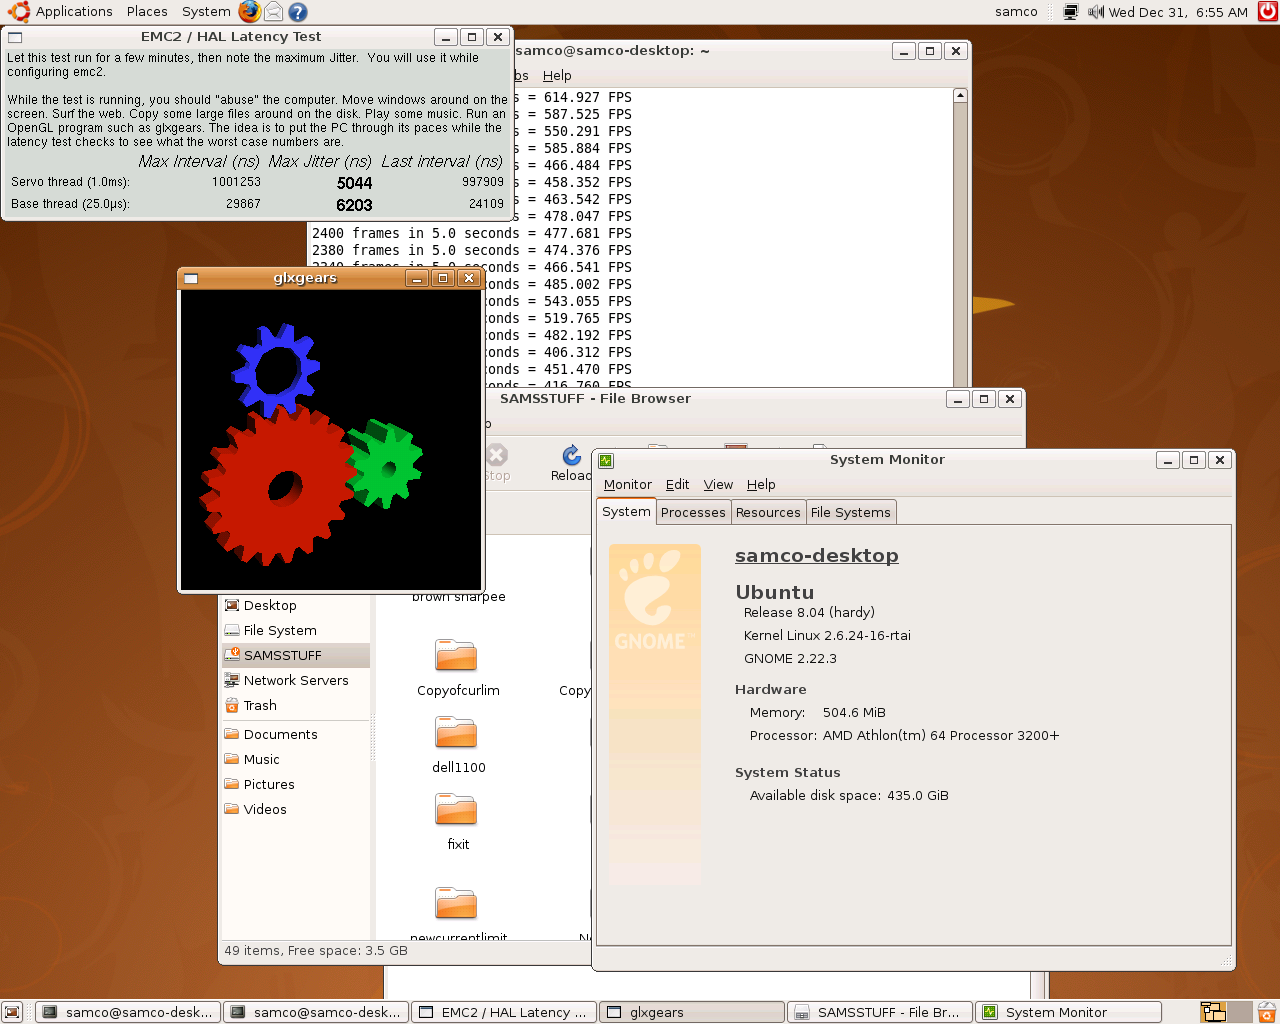The height and width of the screenshot is (1024, 1280).
Task: Click the Base thread max jitter value 6203
Action: click(354, 205)
